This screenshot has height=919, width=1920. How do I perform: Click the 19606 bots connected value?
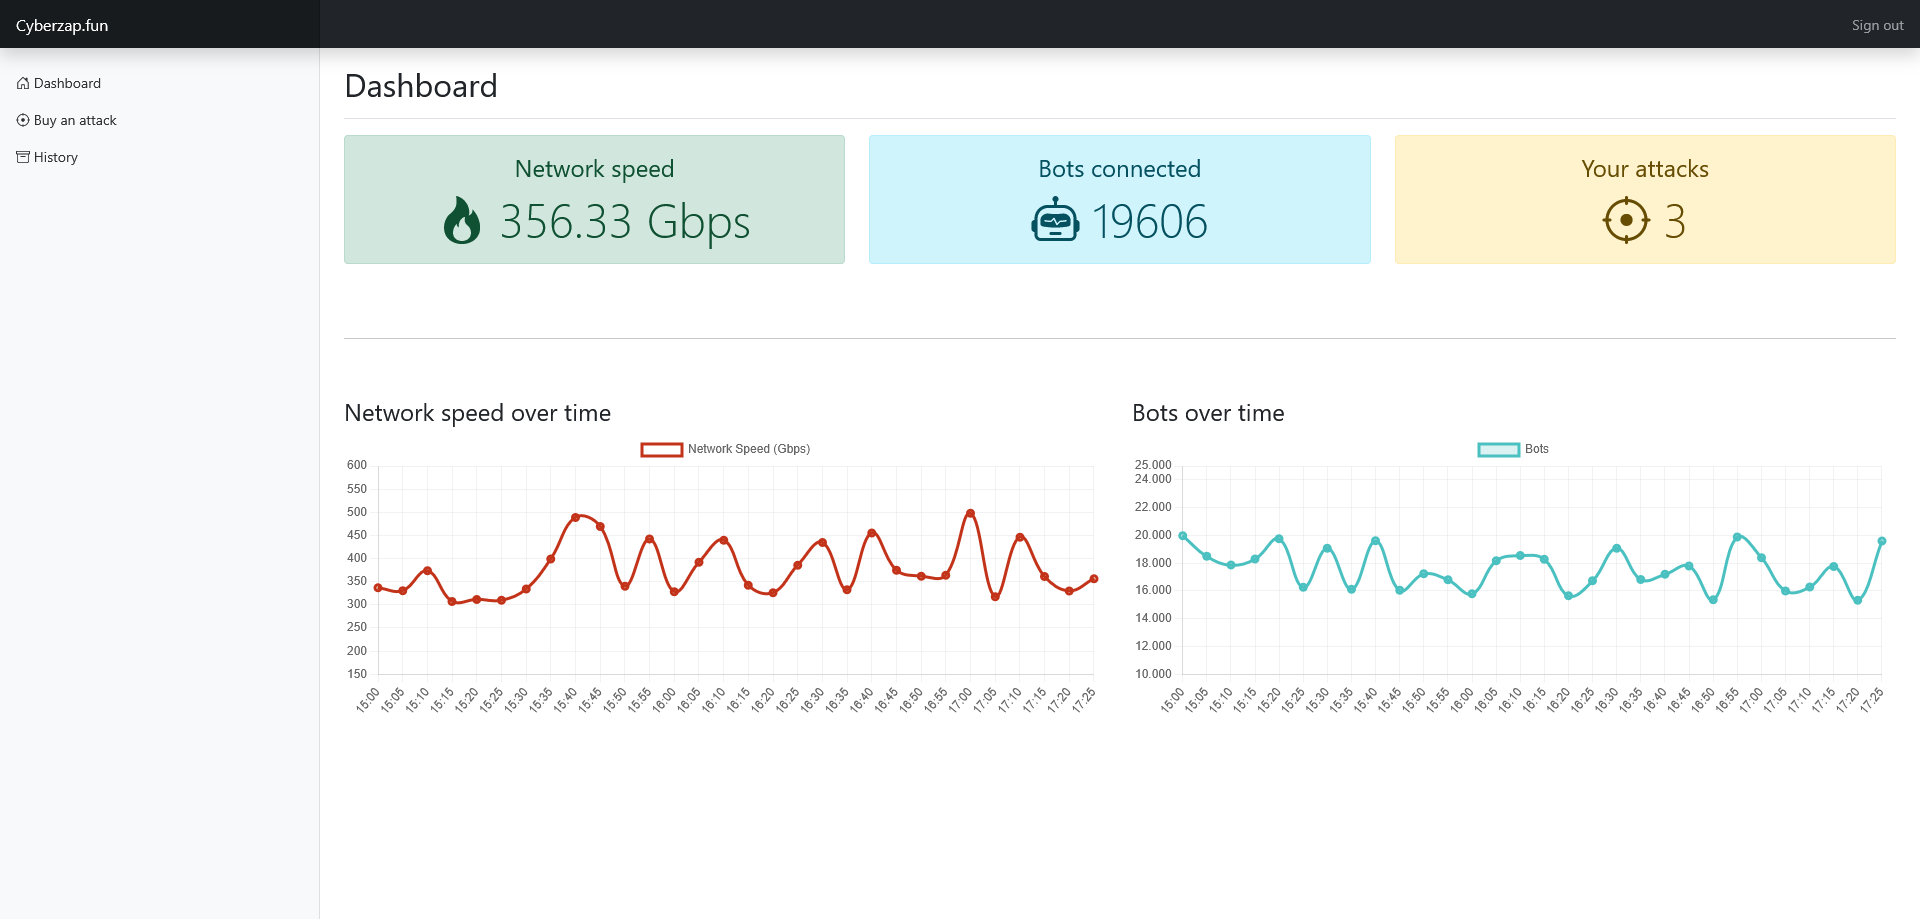click(1149, 221)
